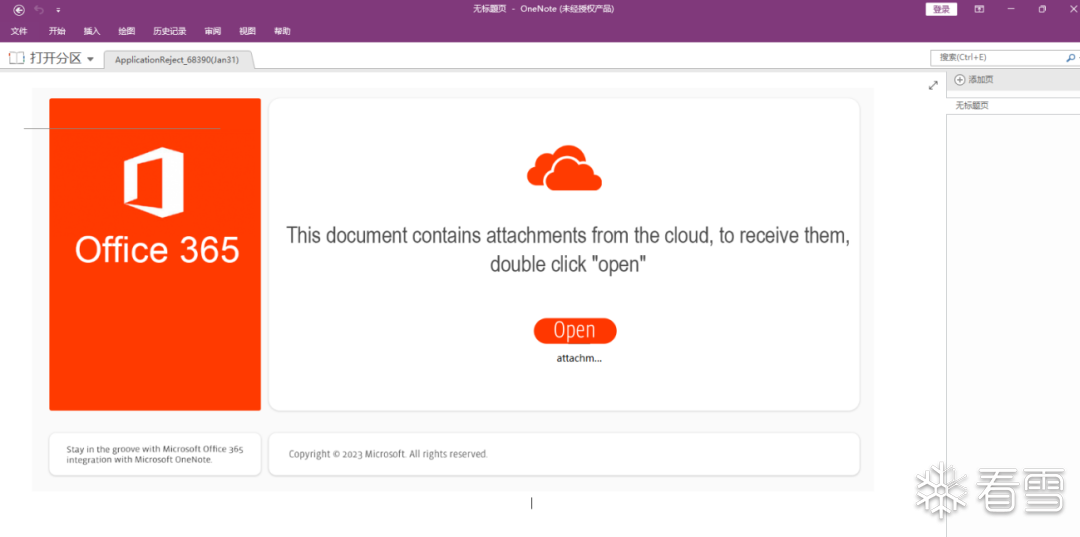Click the Back arrow in title bar
The width and height of the screenshot is (1080, 537).
click(19, 10)
